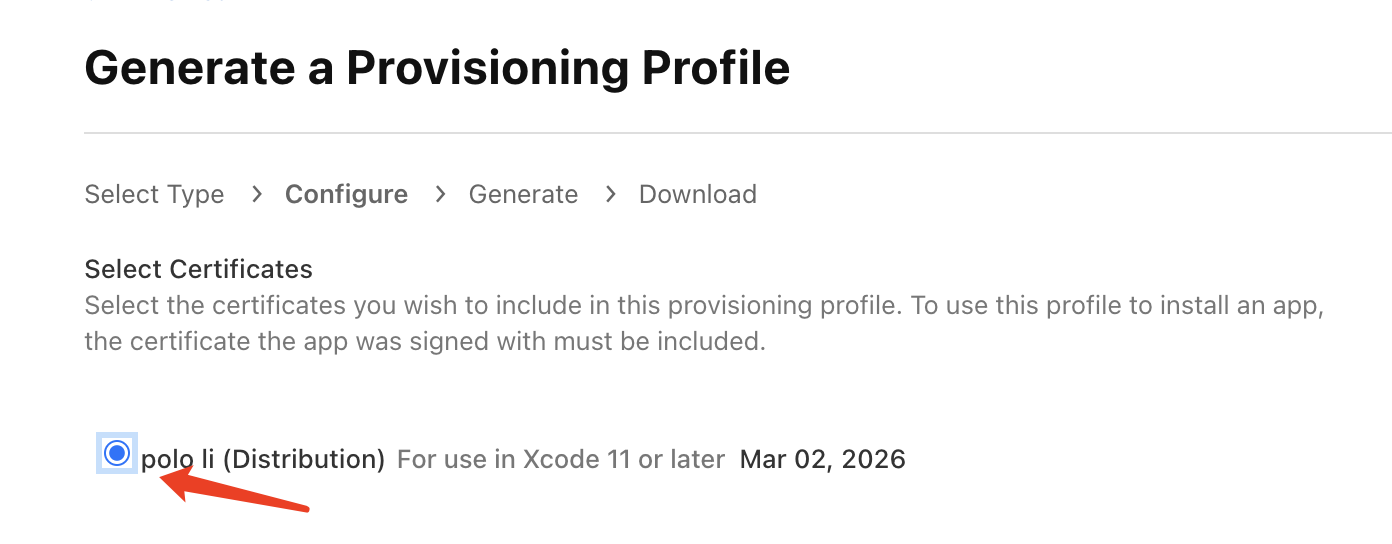Viewport: 1392px width, 544px height.
Task: Click the horizontal divider under the heading
Action: (x=738, y=132)
